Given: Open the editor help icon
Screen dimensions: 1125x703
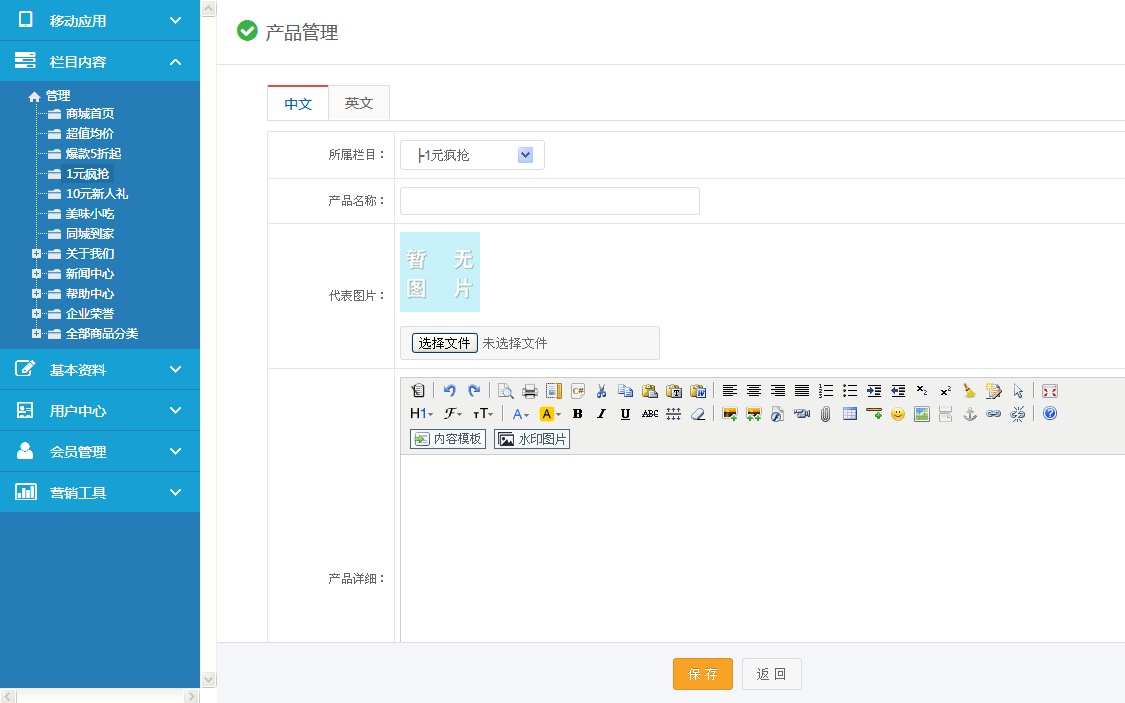Looking at the screenshot, I should (x=1049, y=414).
